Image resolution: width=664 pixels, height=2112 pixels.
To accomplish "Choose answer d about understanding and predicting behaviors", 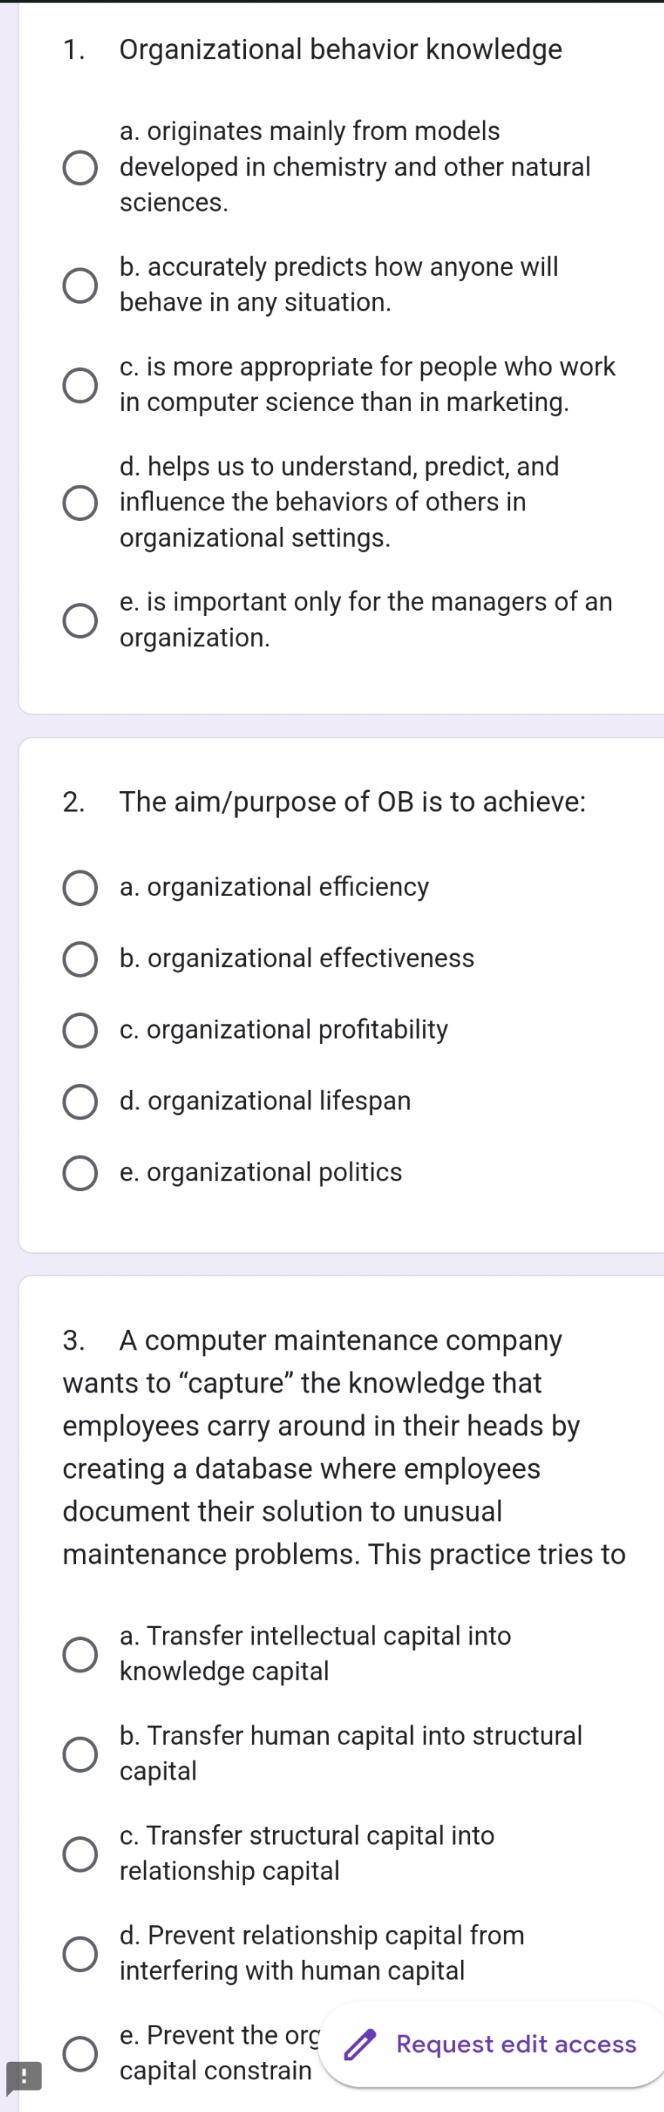I will [80, 502].
